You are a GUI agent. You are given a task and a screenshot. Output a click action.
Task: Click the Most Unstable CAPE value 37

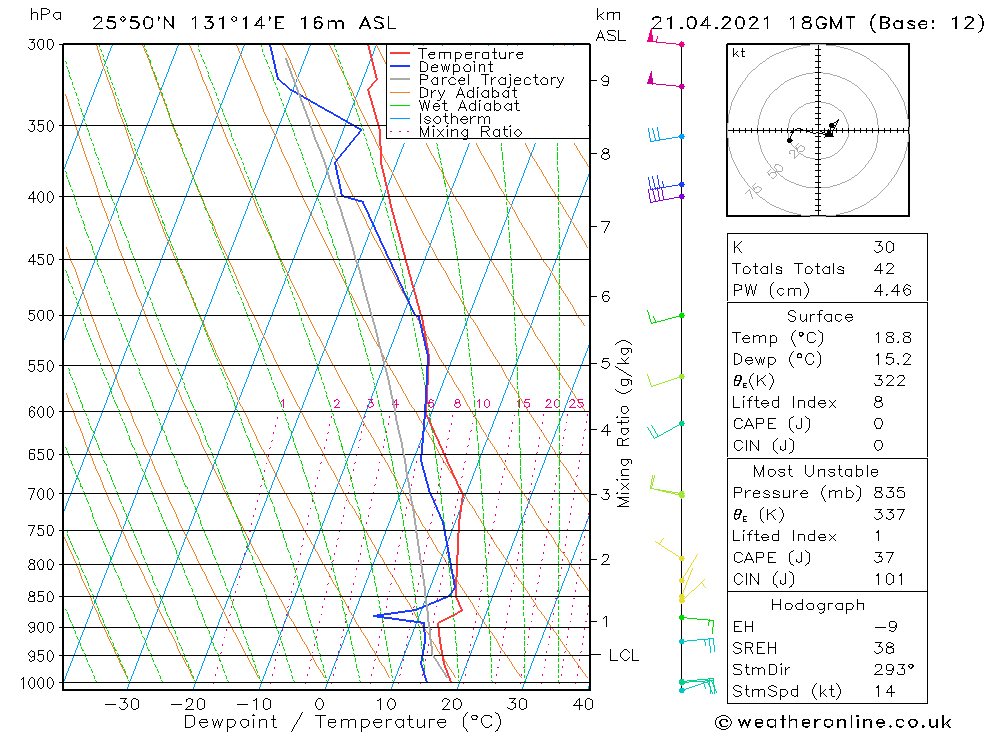coord(884,558)
